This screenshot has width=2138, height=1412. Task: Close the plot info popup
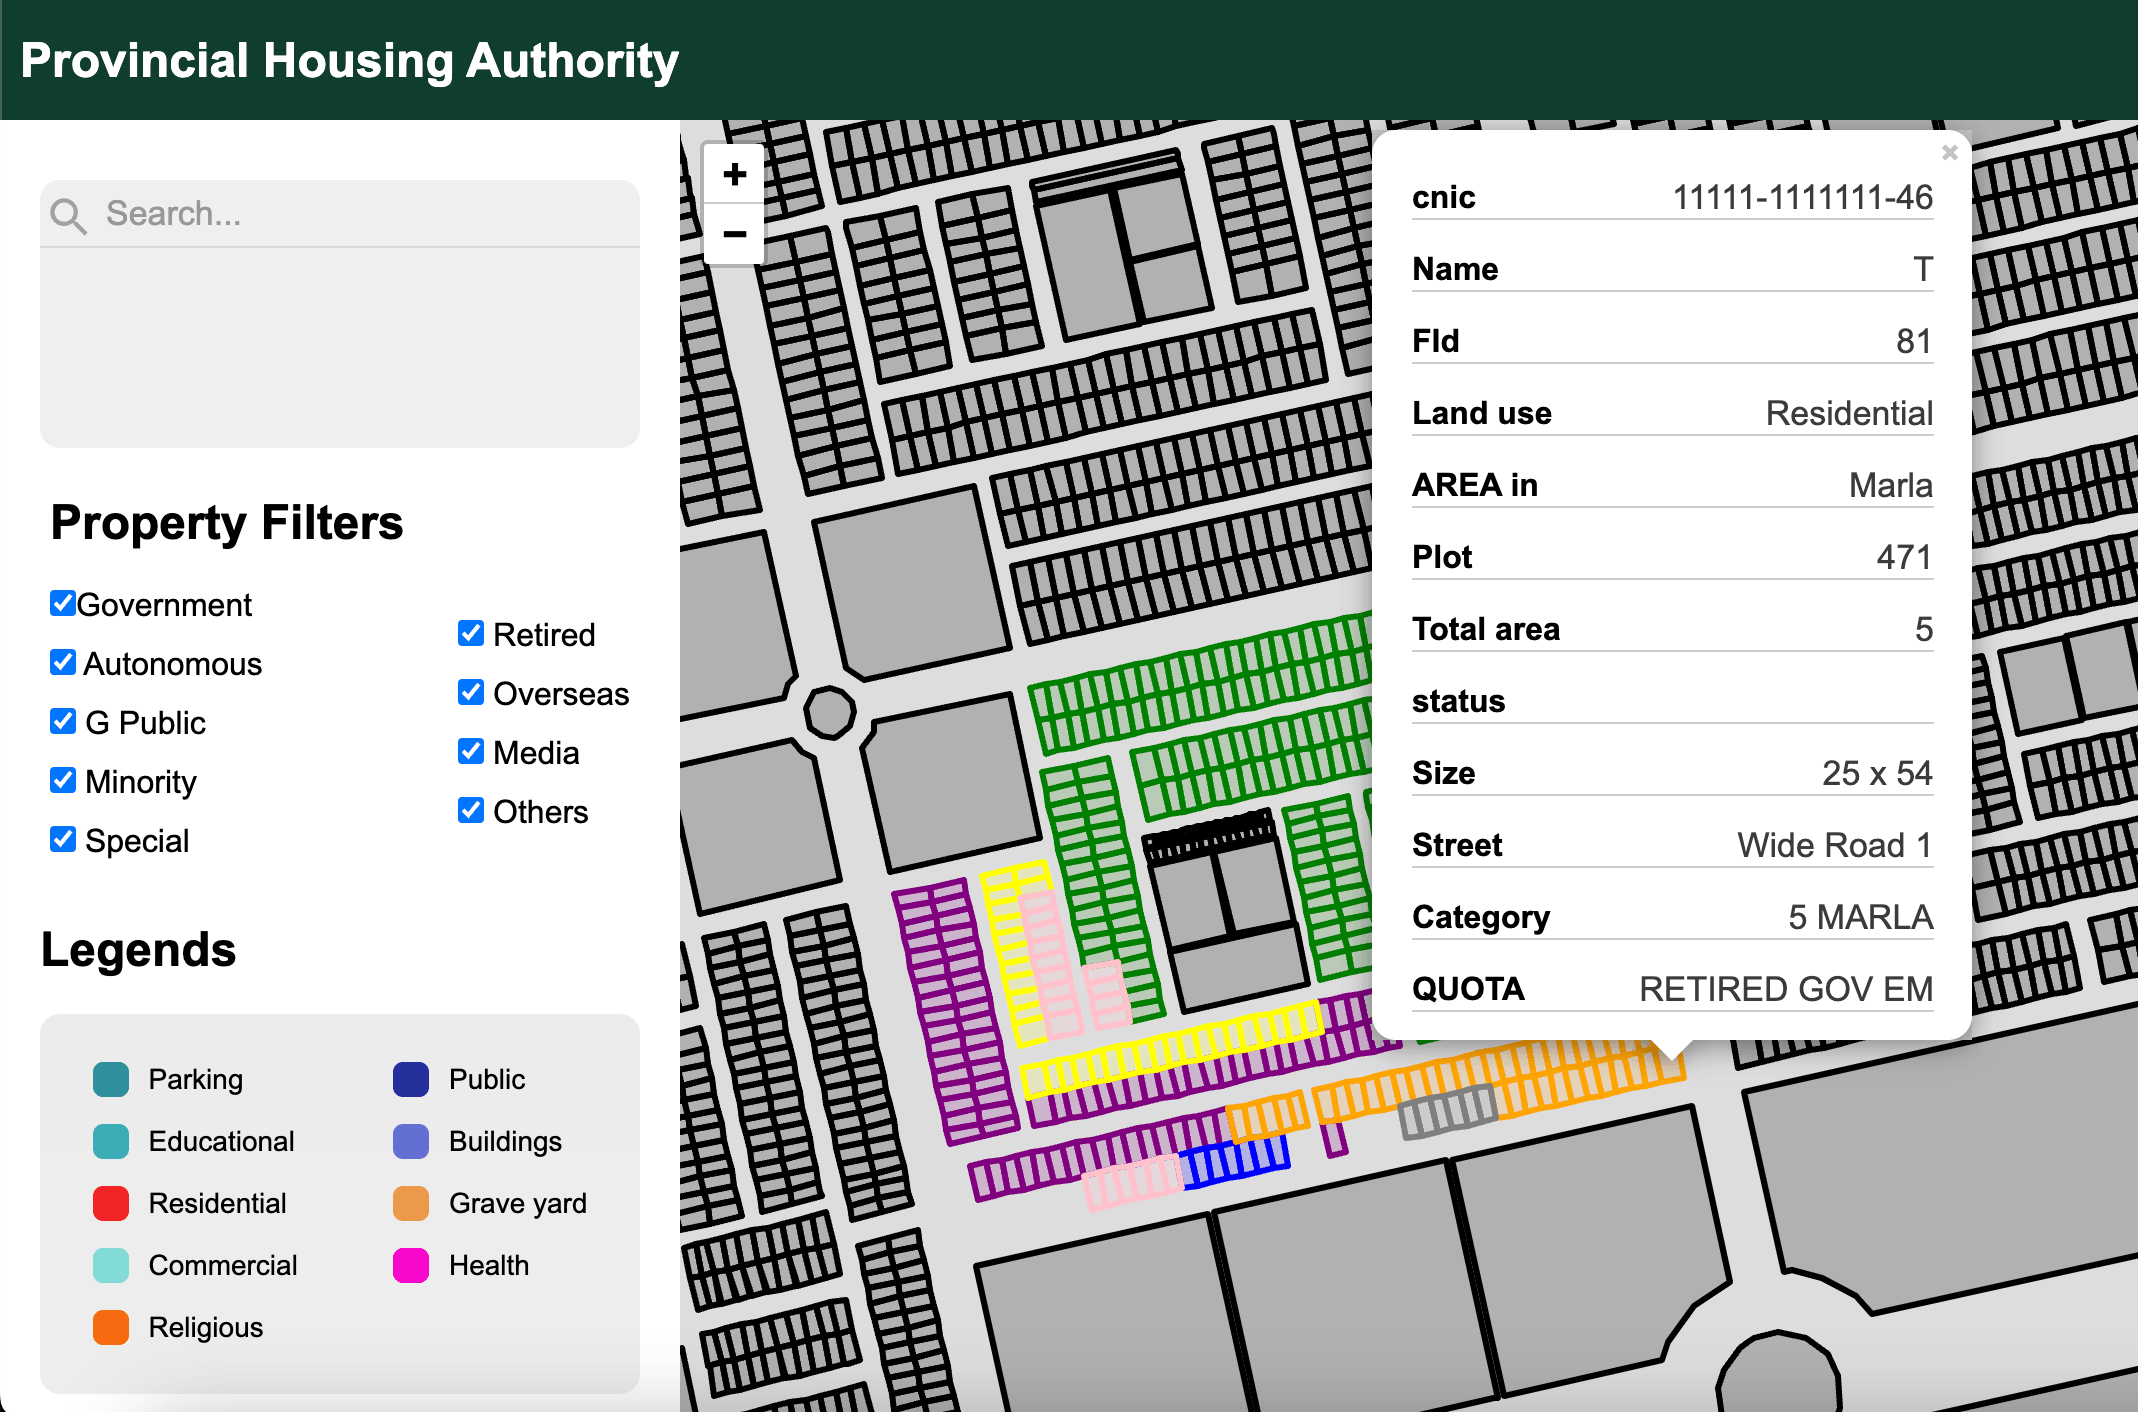pos(1949,153)
